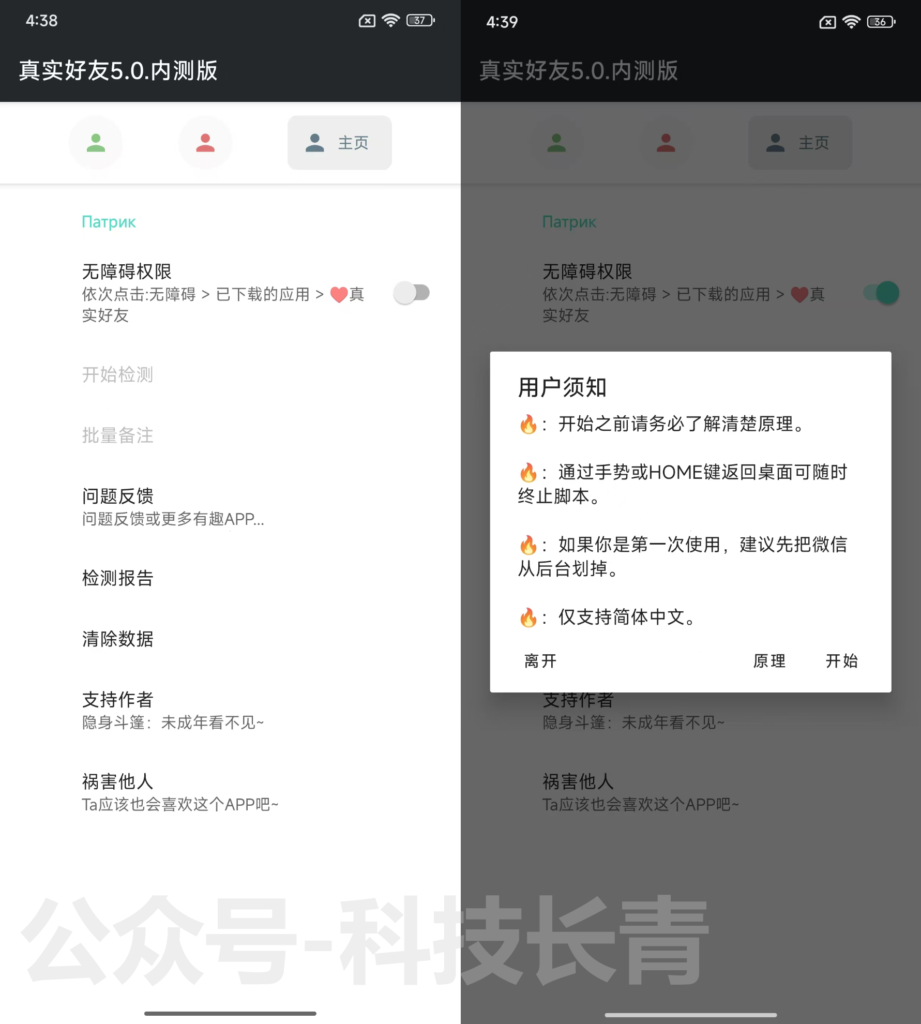Open 检测报告 in left screen
The width and height of the screenshot is (921, 1024).
[x=230, y=578]
